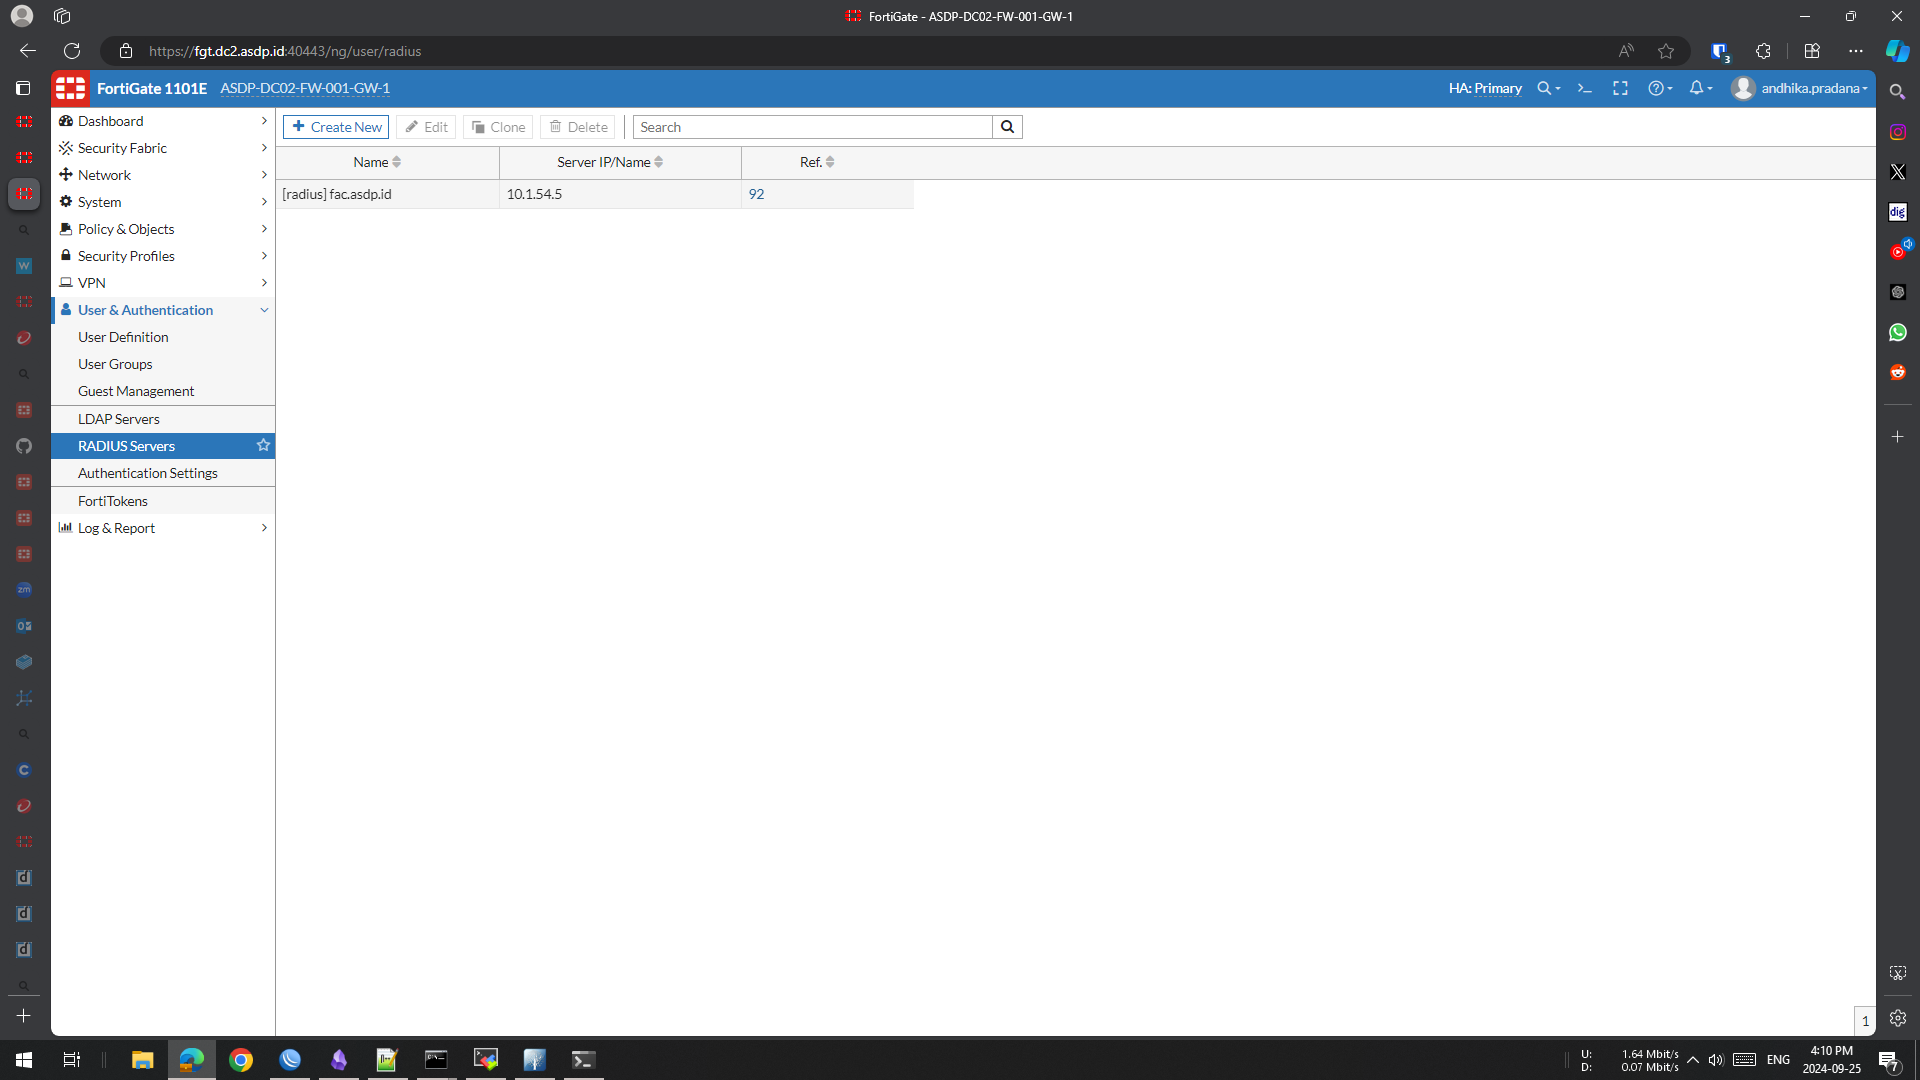
Task: Expand the Log & Report menu
Action: 163,528
